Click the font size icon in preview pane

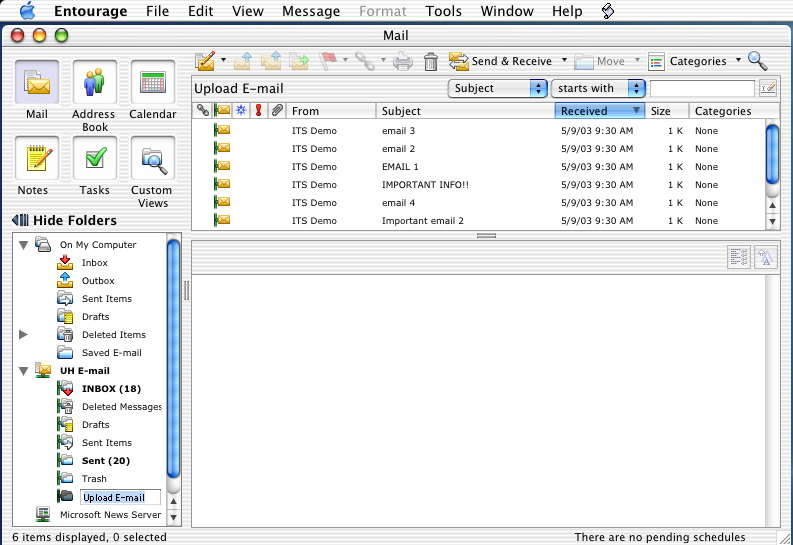(x=766, y=257)
